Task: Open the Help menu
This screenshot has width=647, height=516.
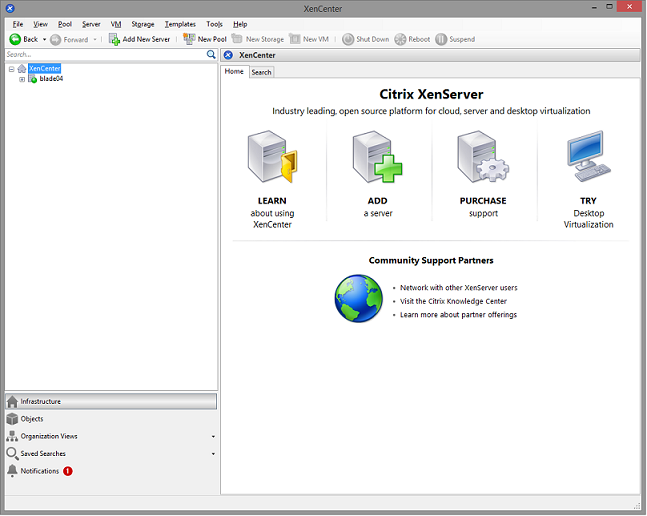Action: 240,24
